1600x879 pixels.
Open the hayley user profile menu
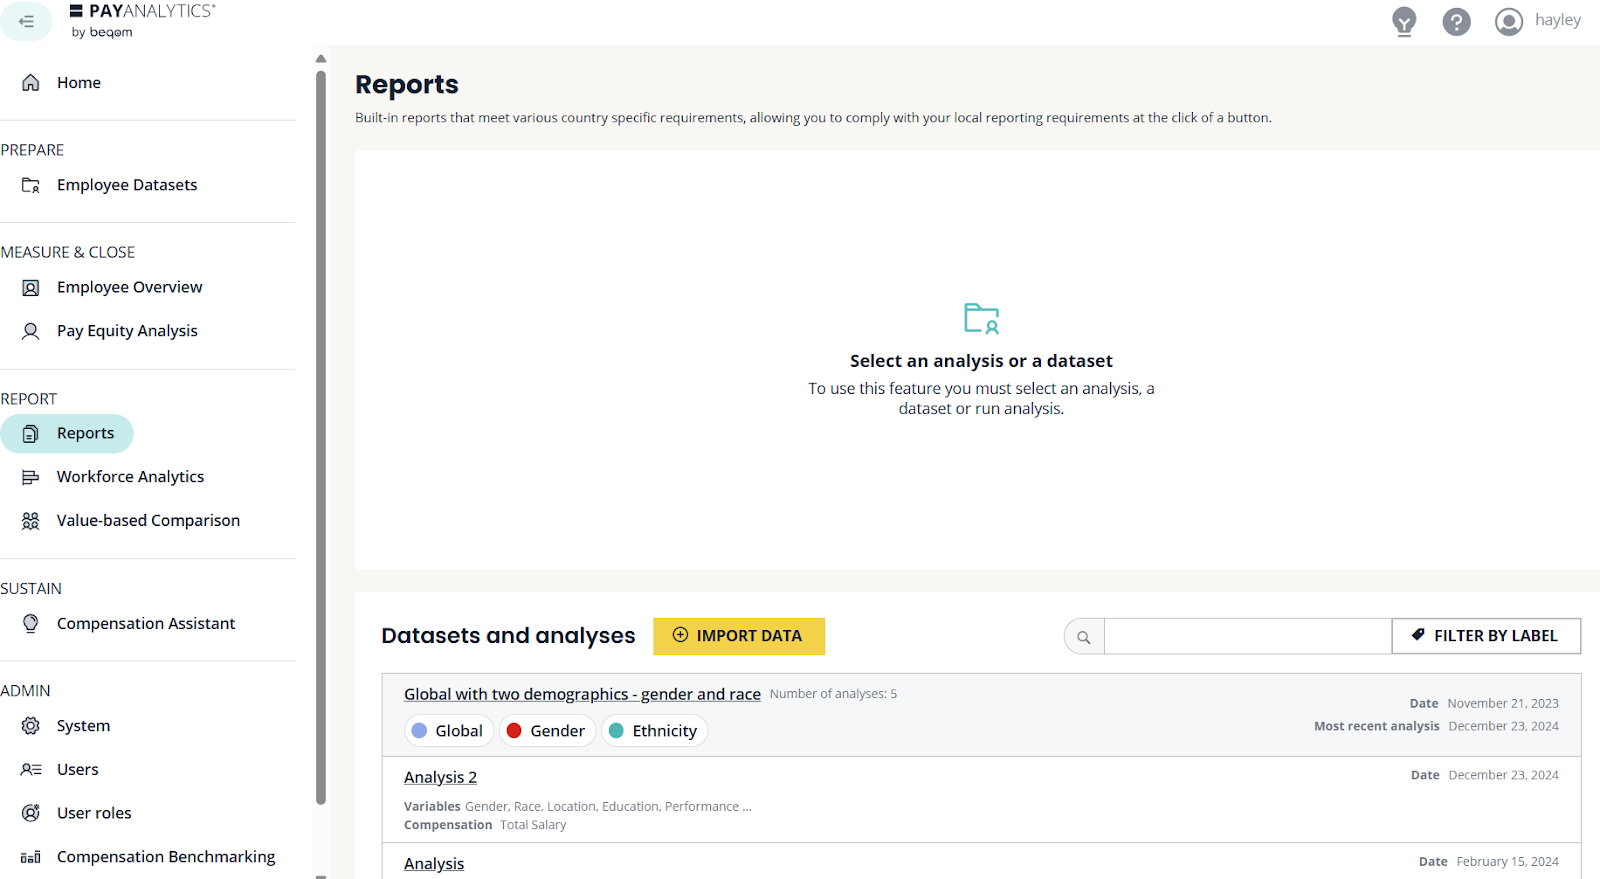point(1538,21)
